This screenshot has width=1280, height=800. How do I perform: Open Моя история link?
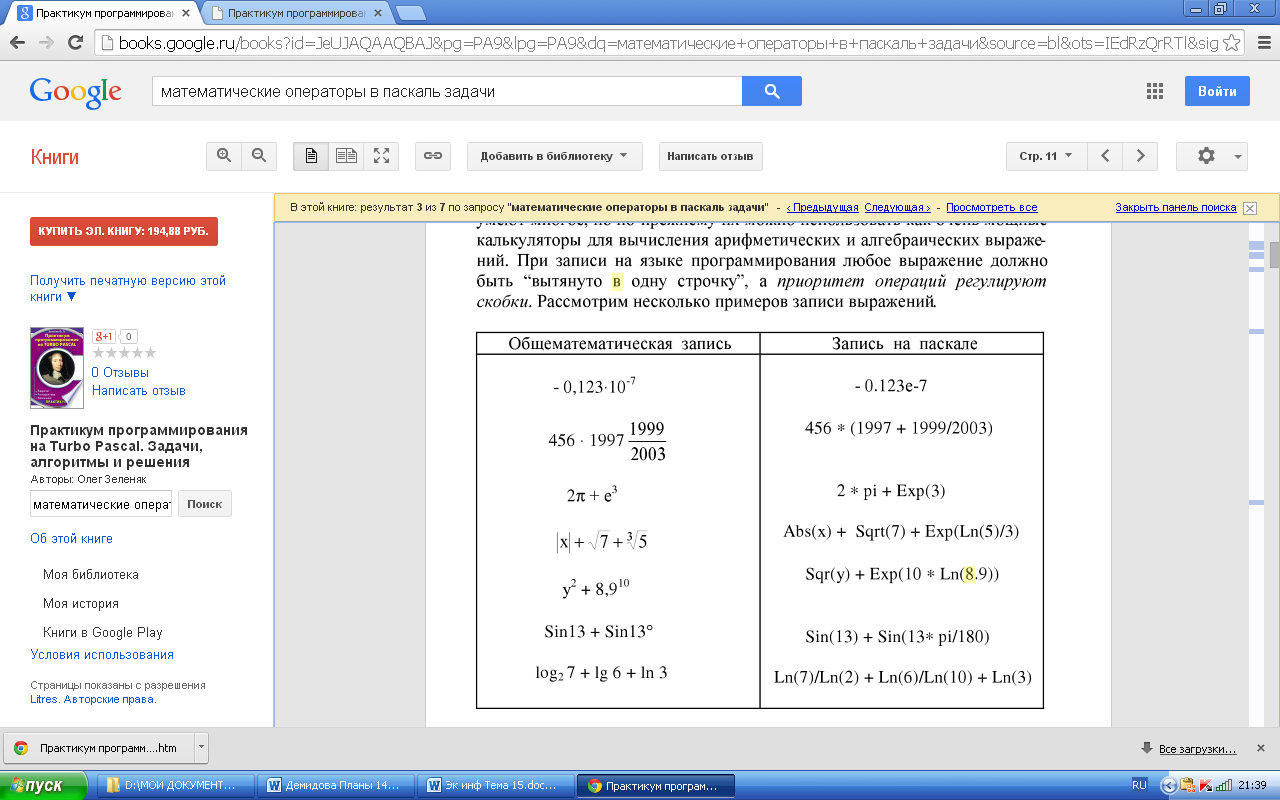[81, 604]
